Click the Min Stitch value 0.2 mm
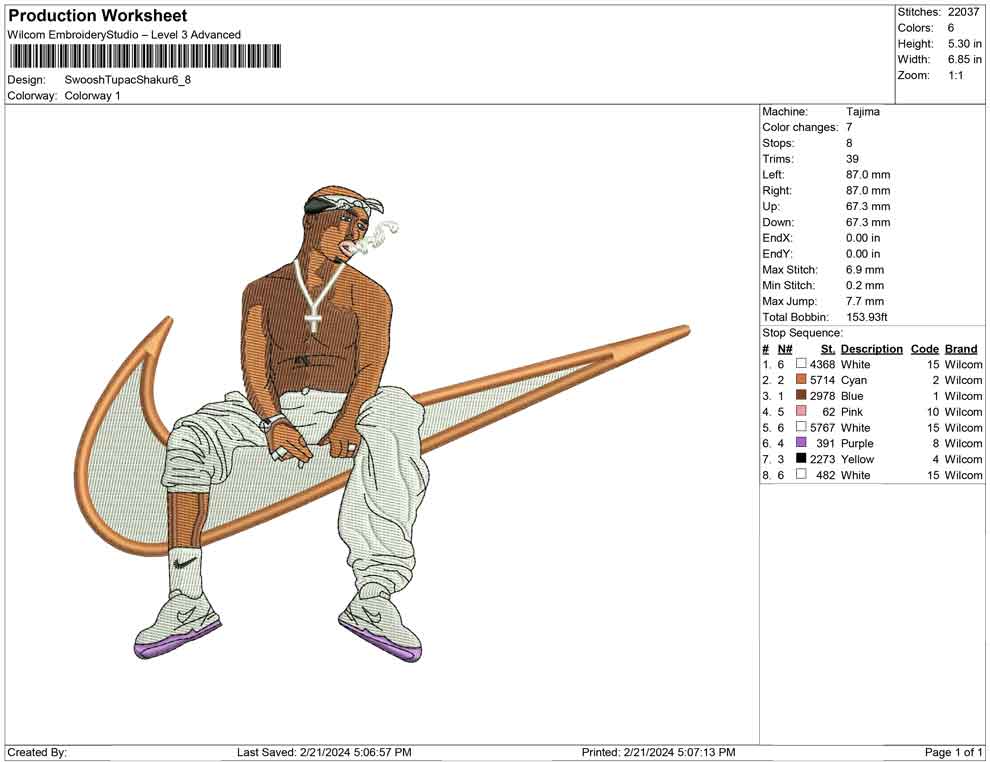Image resolution: width=990 pixels, height=762 pixels. 865,285
